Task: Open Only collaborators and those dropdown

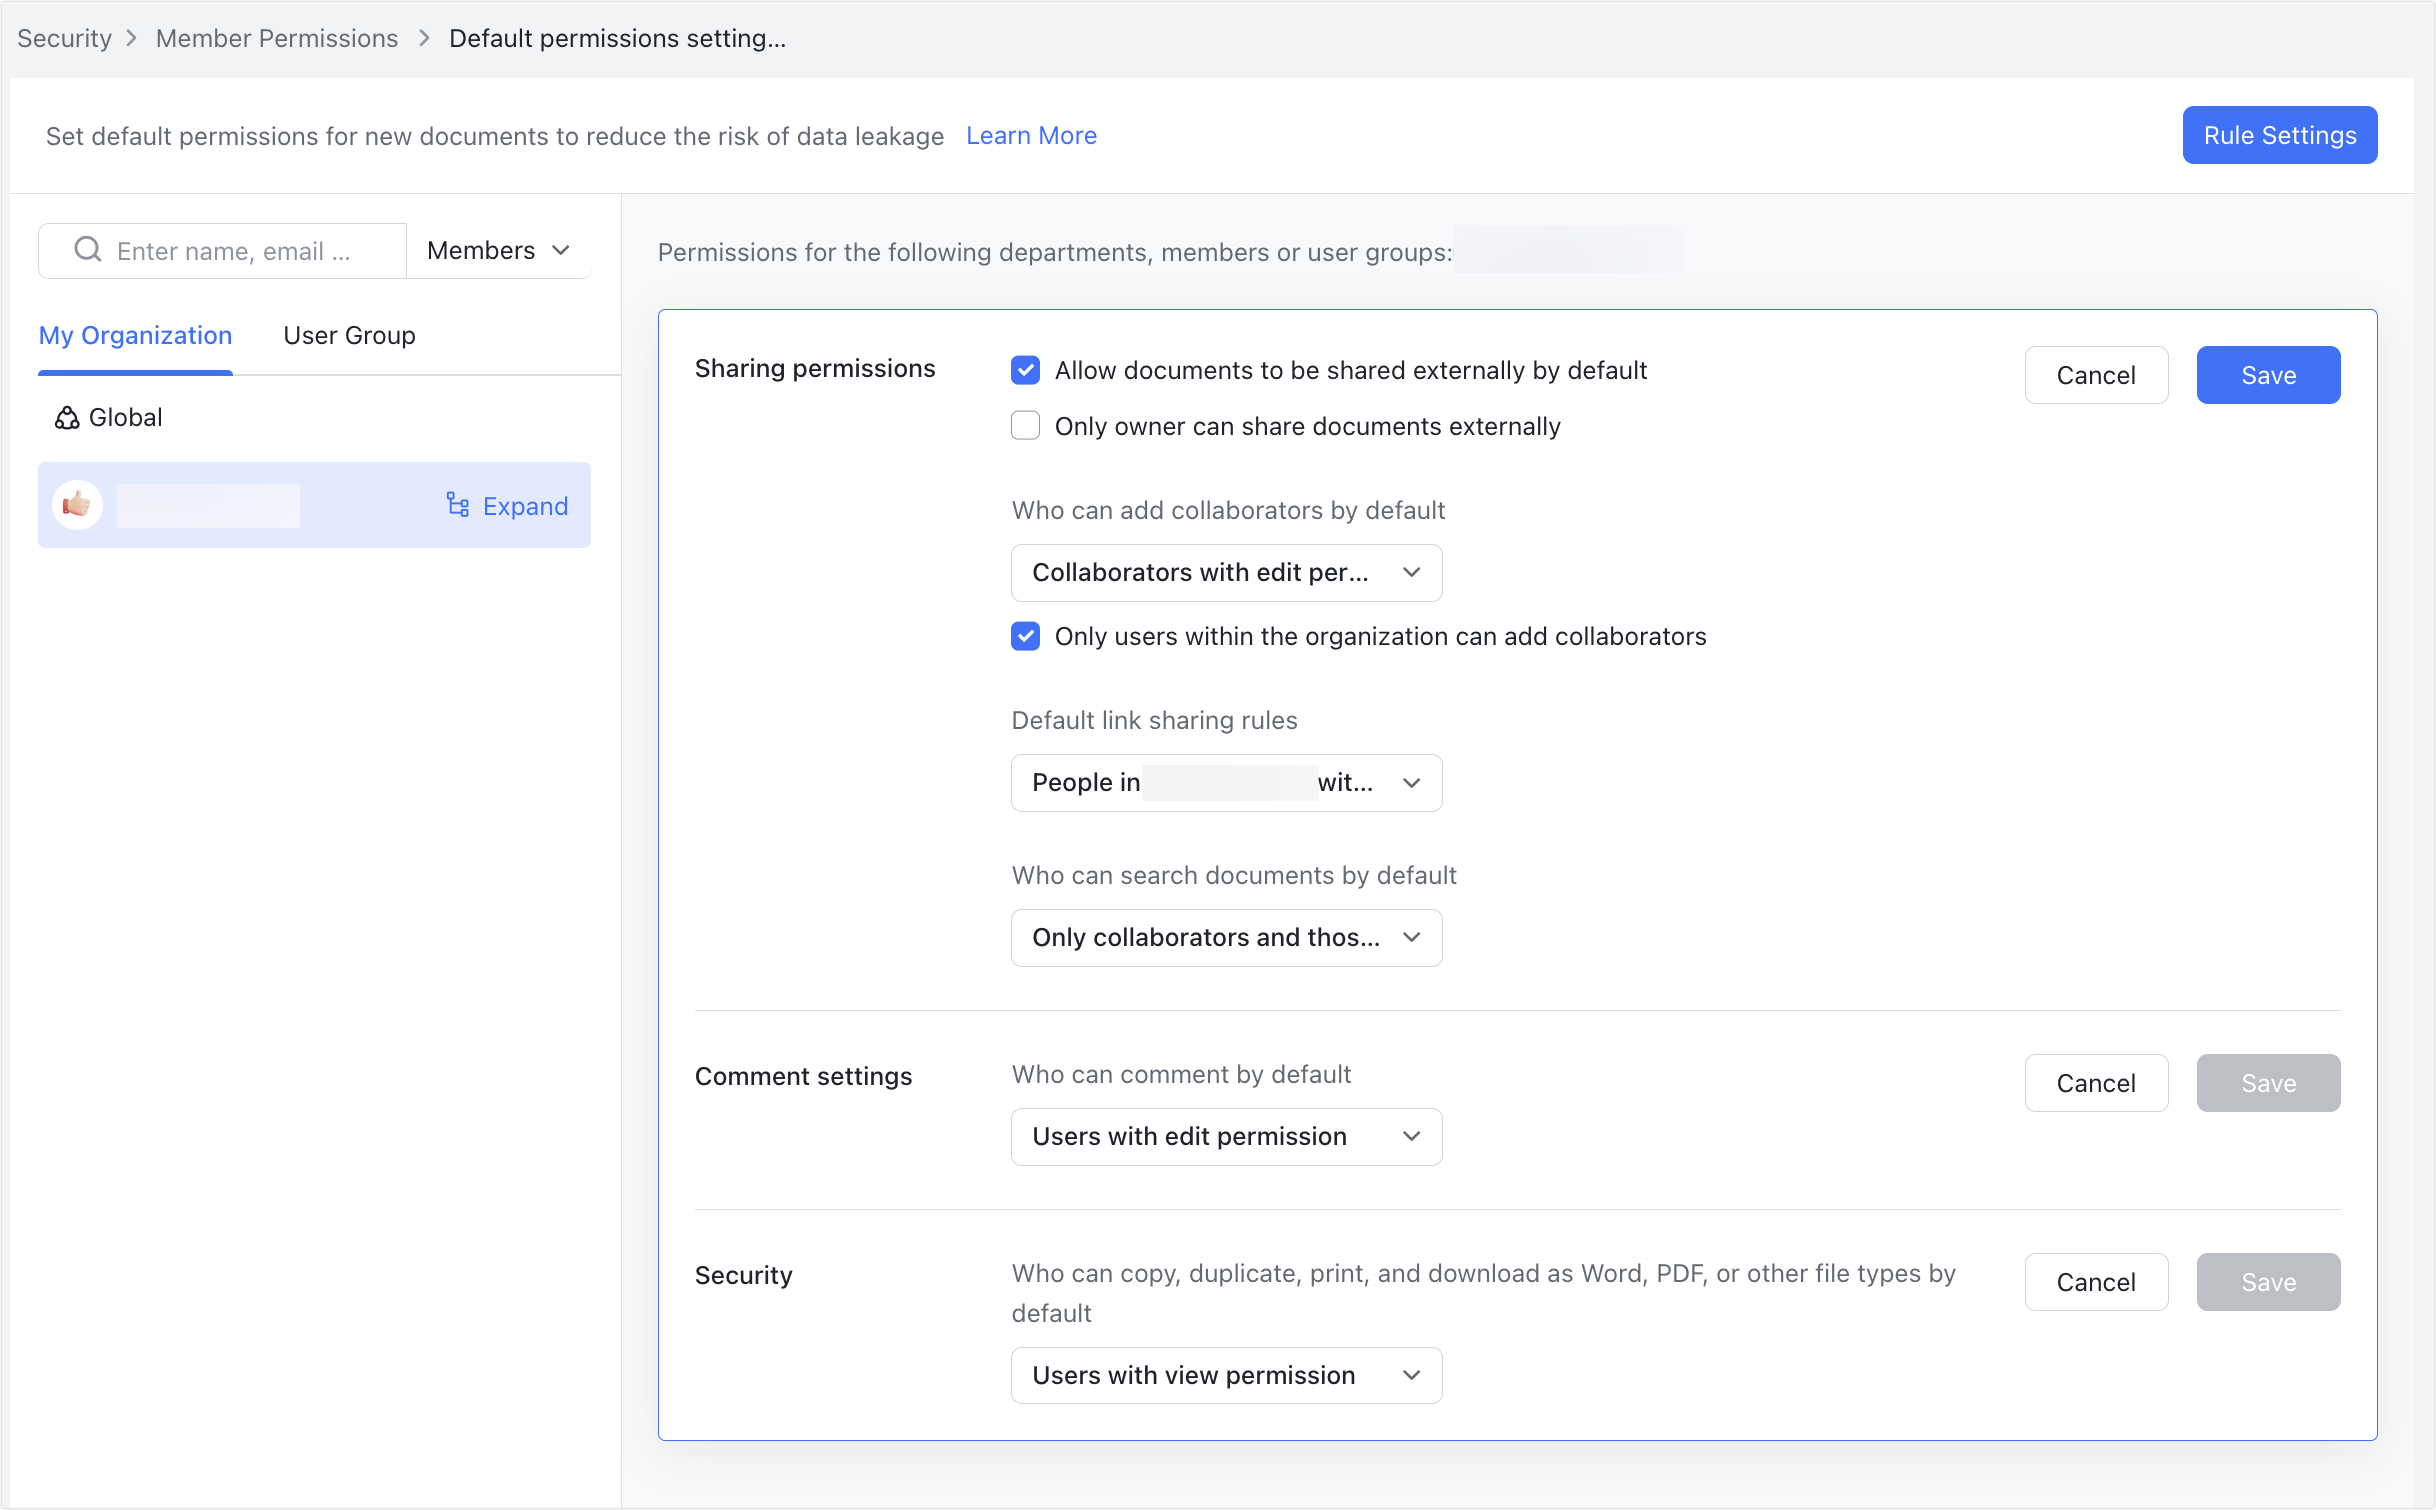Action: pos(1226,937)
